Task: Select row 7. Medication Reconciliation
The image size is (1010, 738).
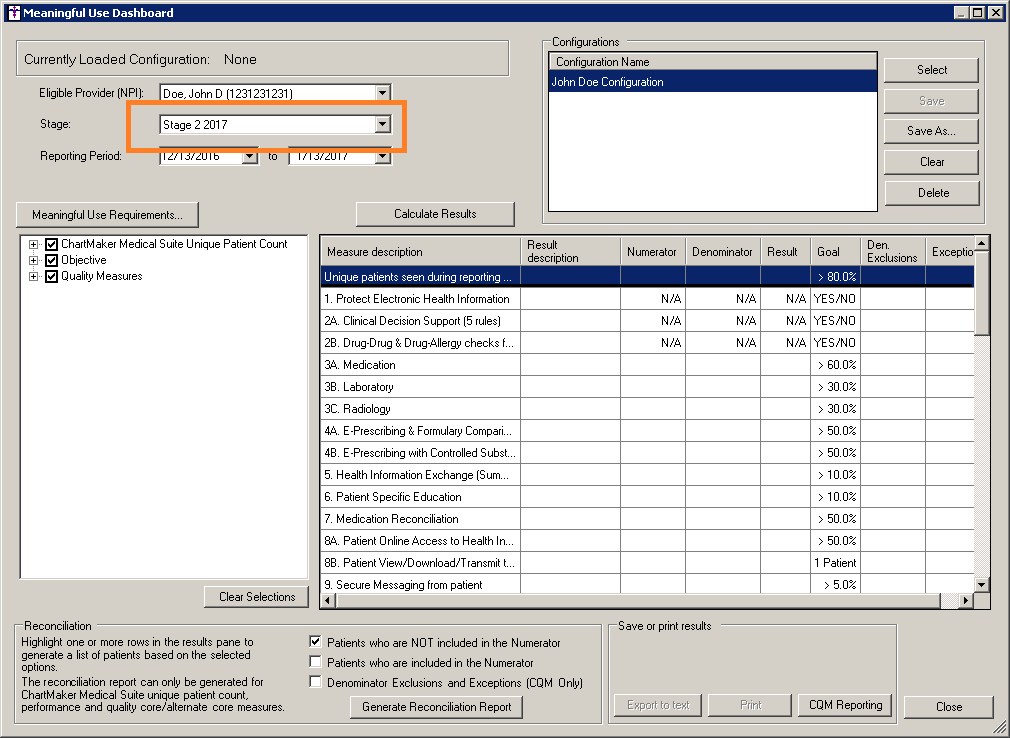Action: point(647,518)
